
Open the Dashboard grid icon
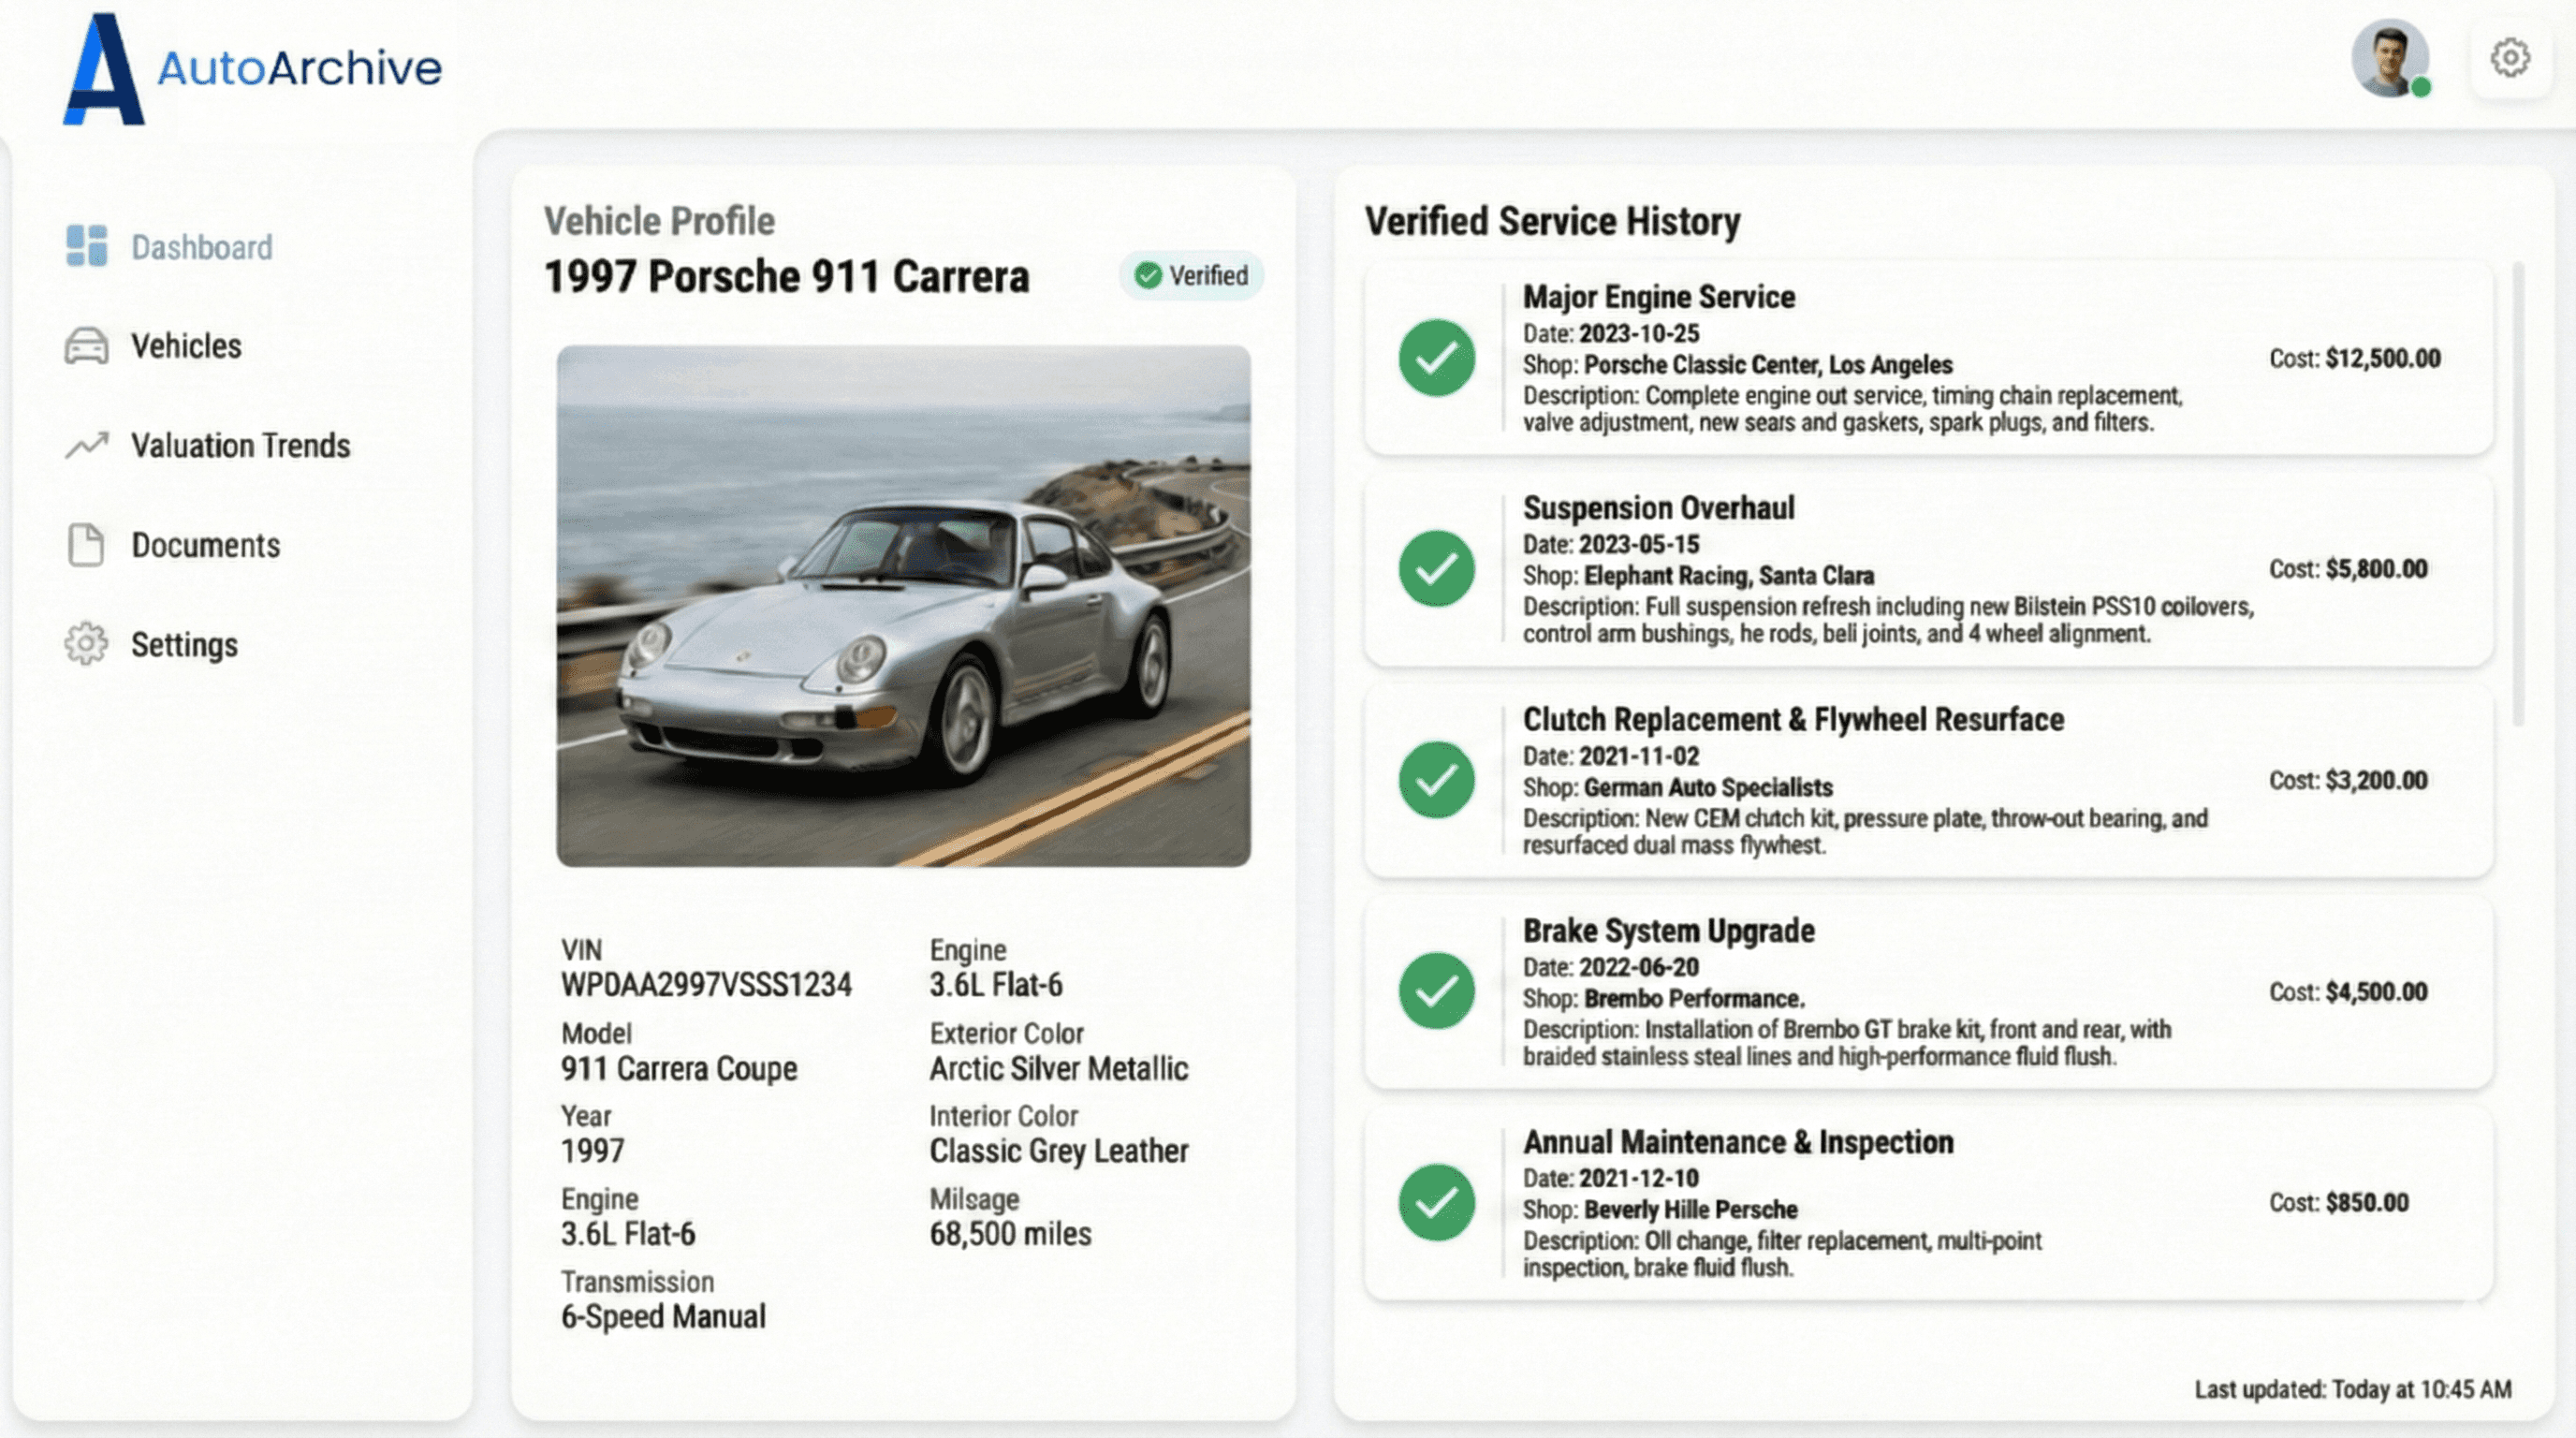(x=86, y=246)
